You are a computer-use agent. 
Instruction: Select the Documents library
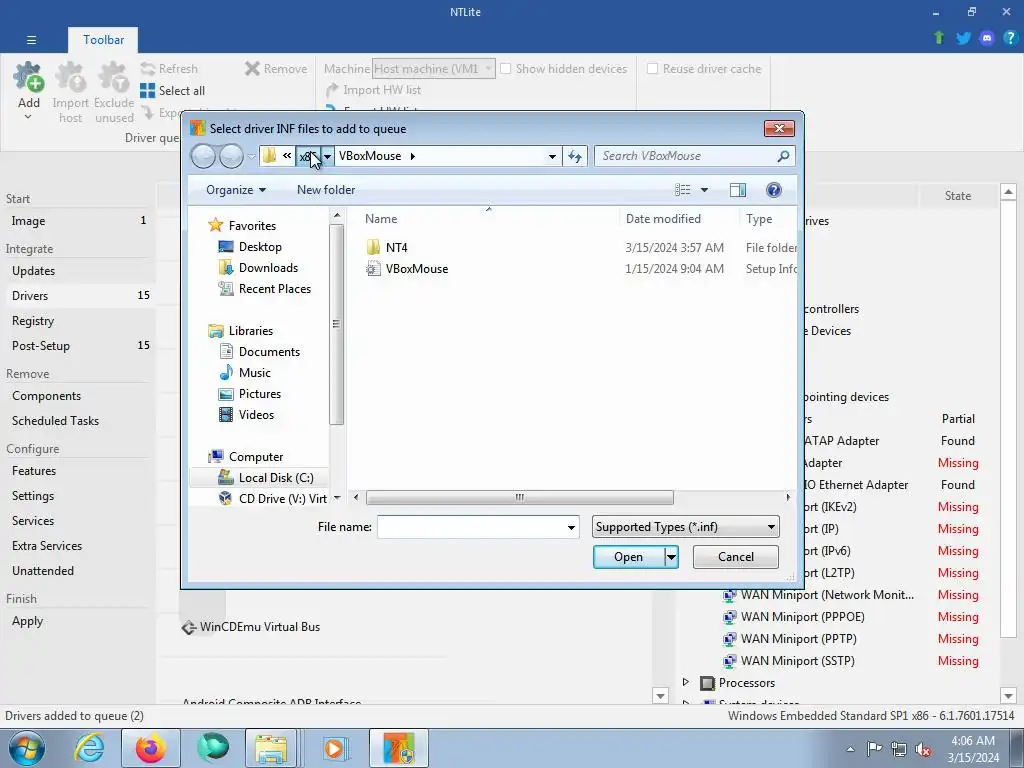click(269, 352)
